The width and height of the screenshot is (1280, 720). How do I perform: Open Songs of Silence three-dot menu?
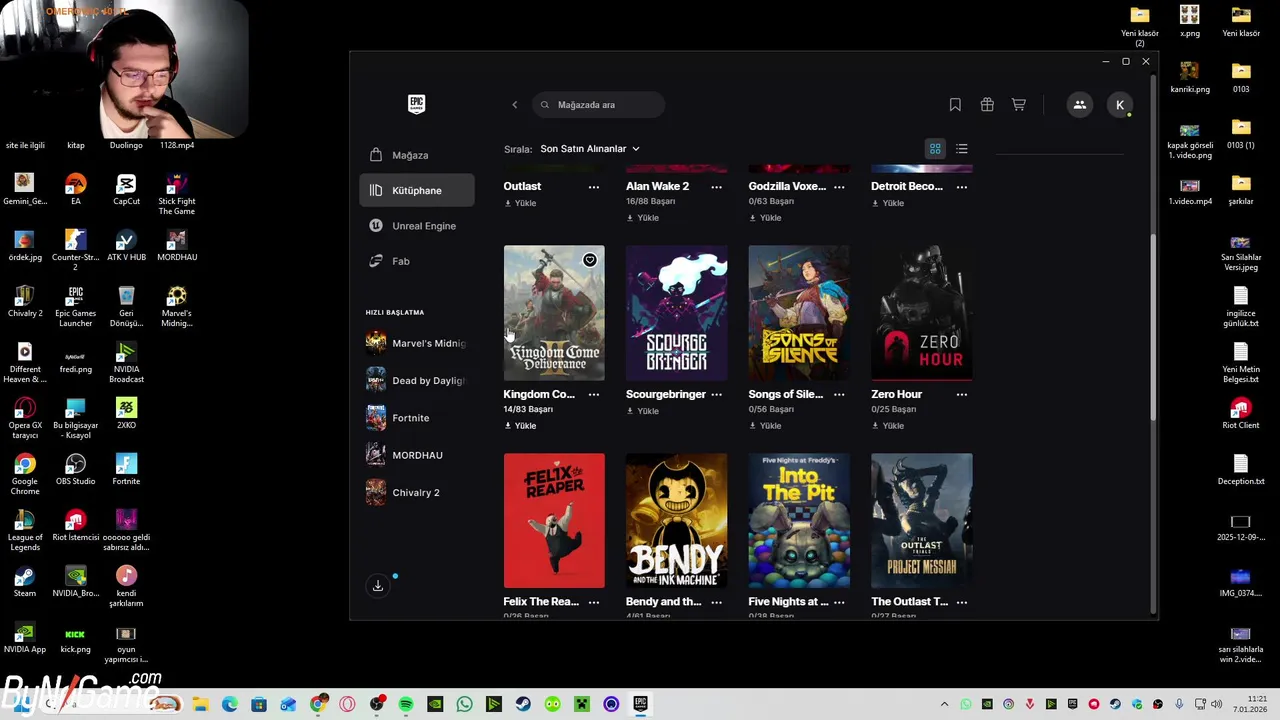(839, 395)
